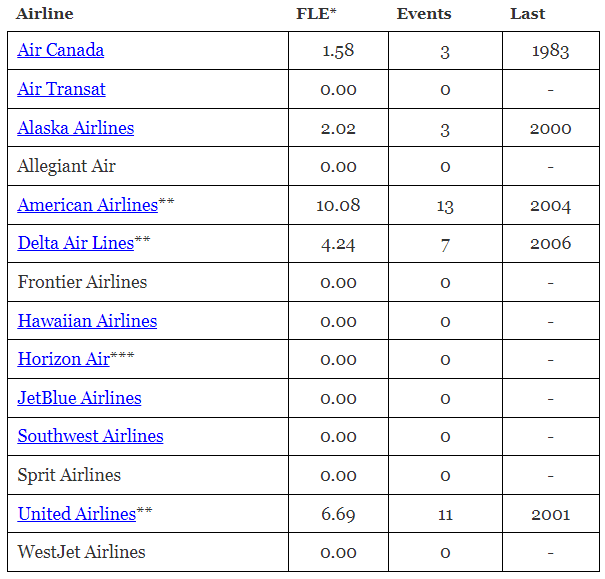Image resolution: width=605 pixels, height=579 pixels.
Task: Open the Horizon Air link
Action: [x=64, y=359]
